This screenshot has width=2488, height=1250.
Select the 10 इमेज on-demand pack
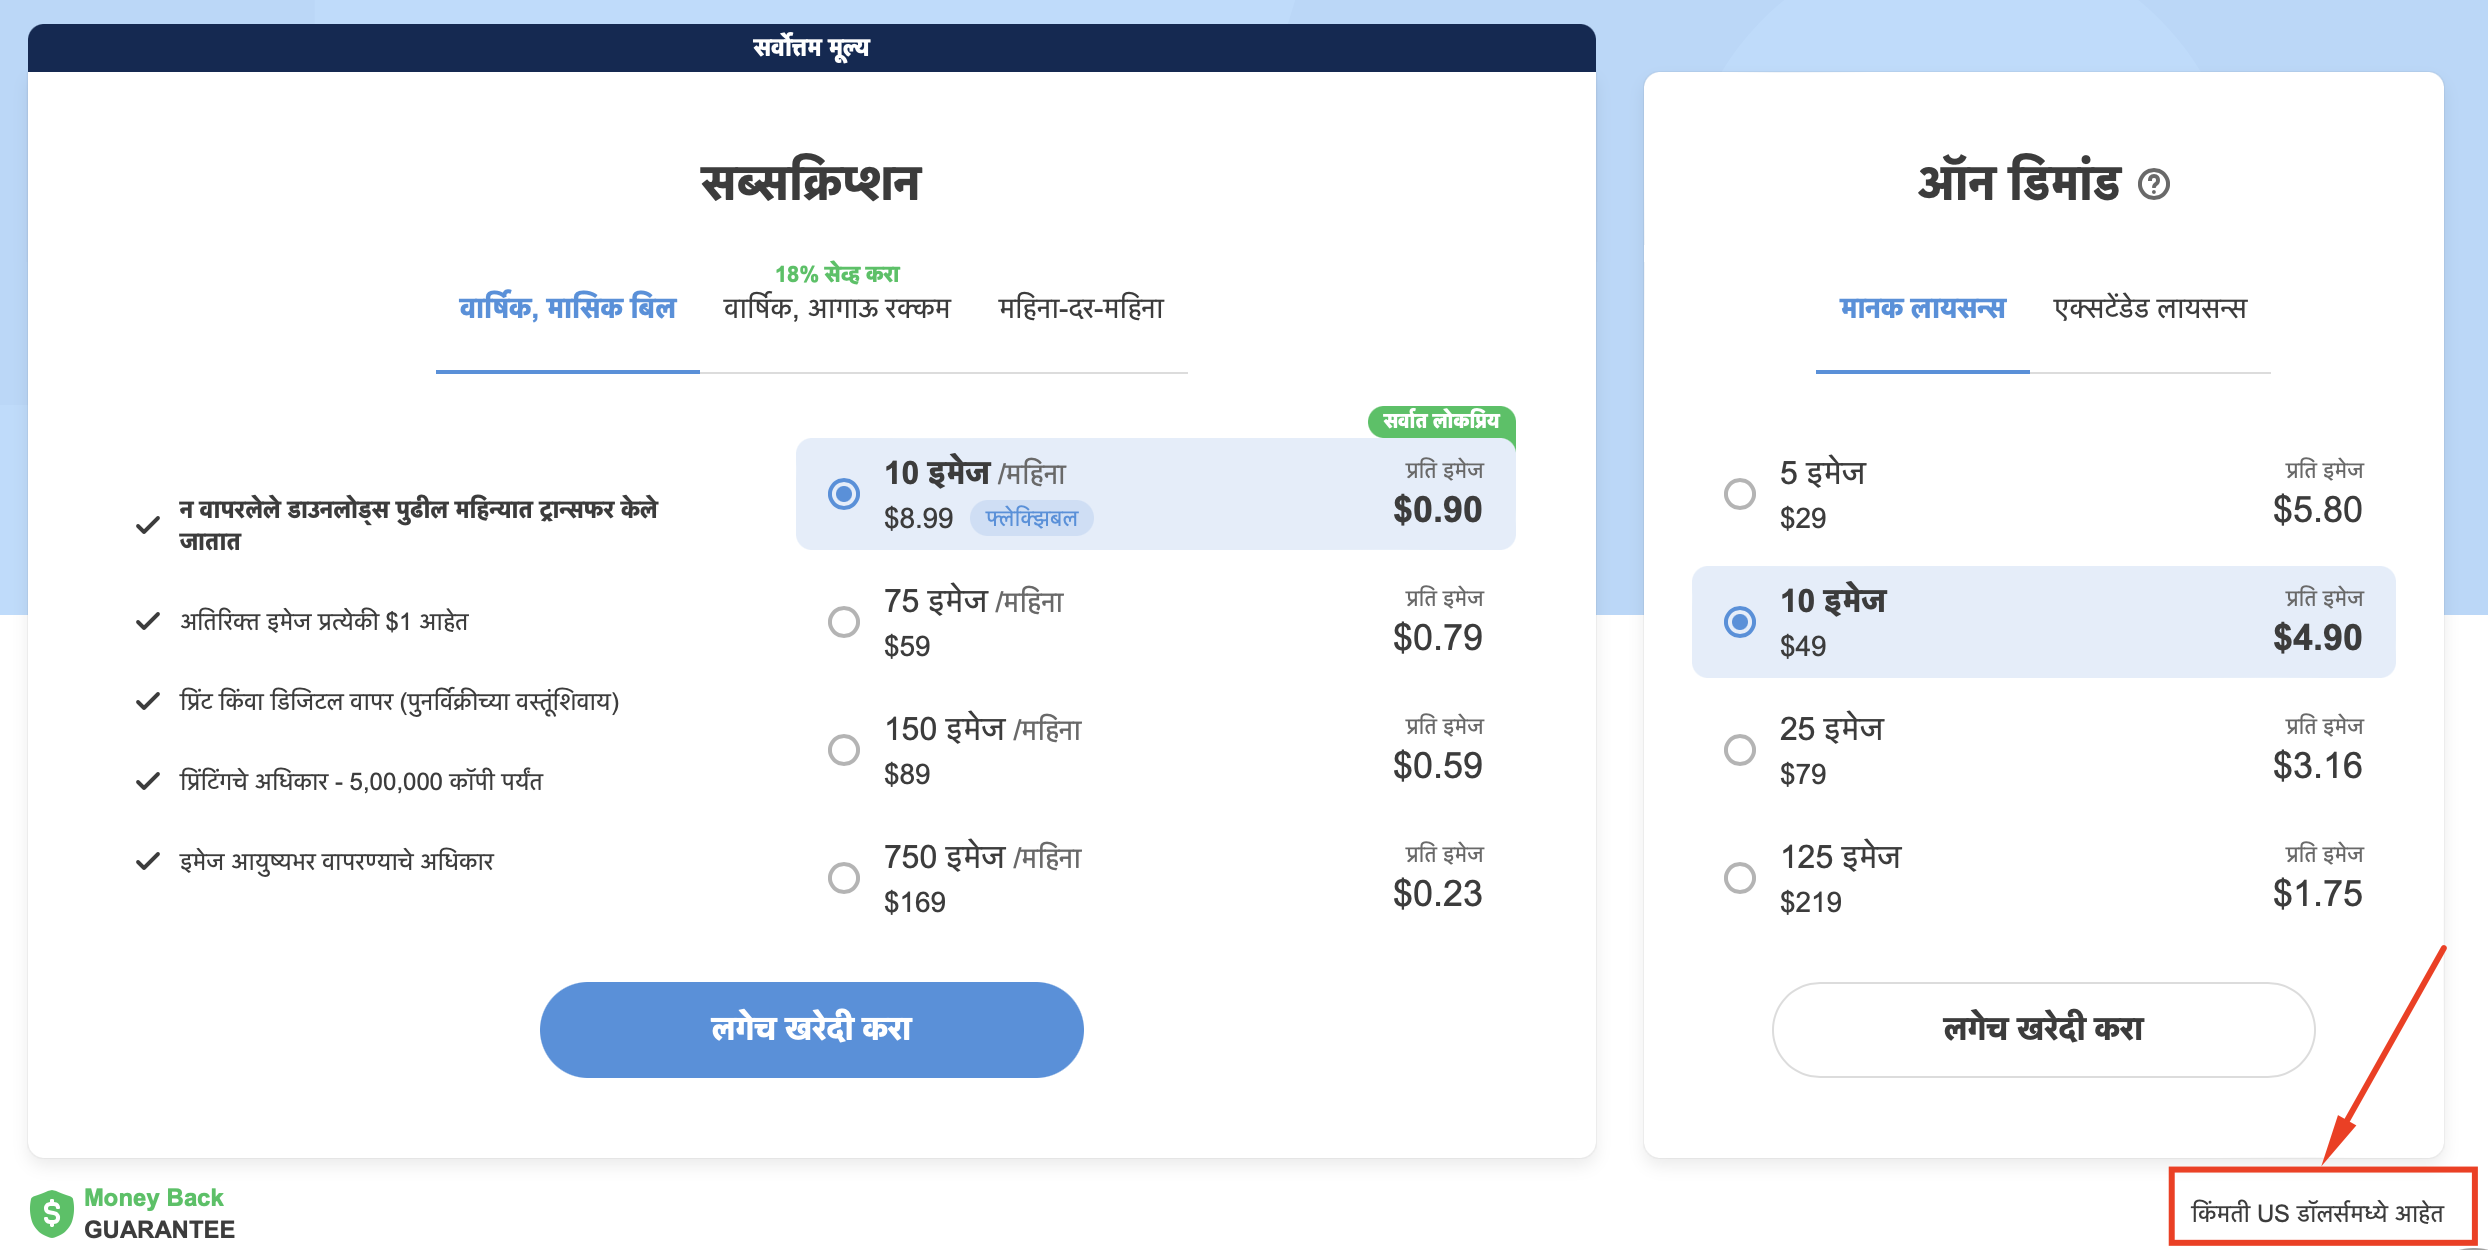[1741, 621]
